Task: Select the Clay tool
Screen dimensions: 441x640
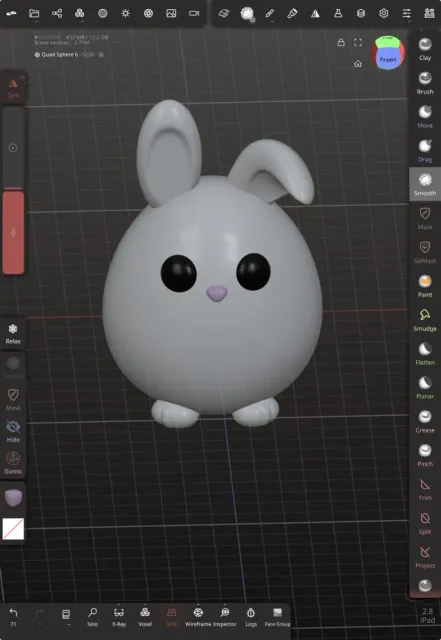Action: click(x=425, y=49)
